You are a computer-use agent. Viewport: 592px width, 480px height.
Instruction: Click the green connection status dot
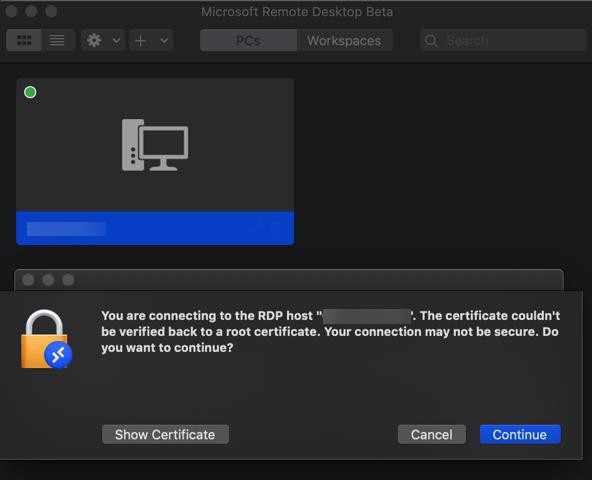point(30,92)
